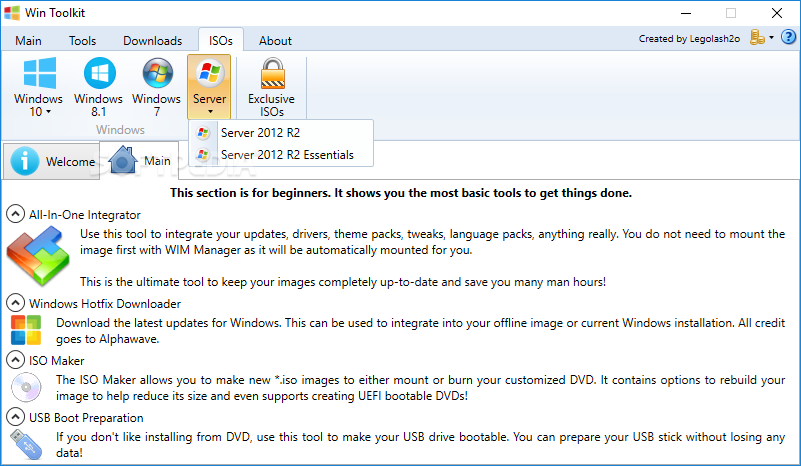801x466 pixels.
Task: Choose Server 2012 R2 from menu
Action: click(x=281, y=133)
